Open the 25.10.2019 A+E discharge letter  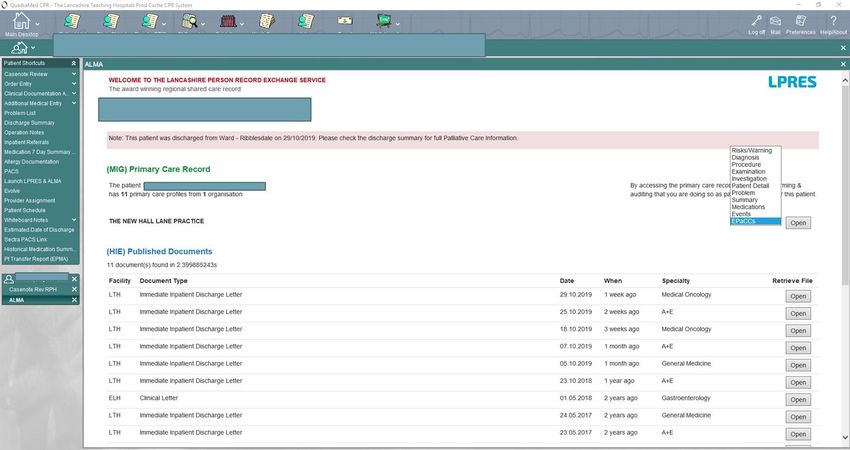point(798,313)
